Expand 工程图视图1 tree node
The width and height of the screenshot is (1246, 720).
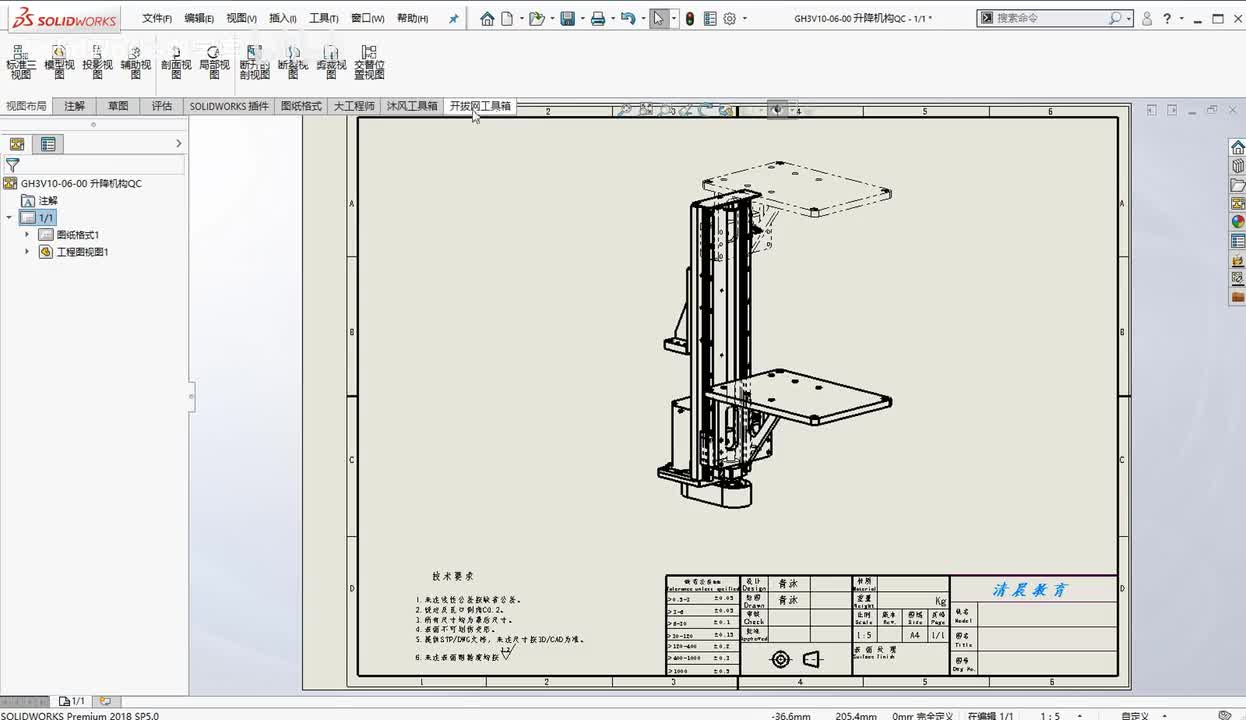pos(27,252)
